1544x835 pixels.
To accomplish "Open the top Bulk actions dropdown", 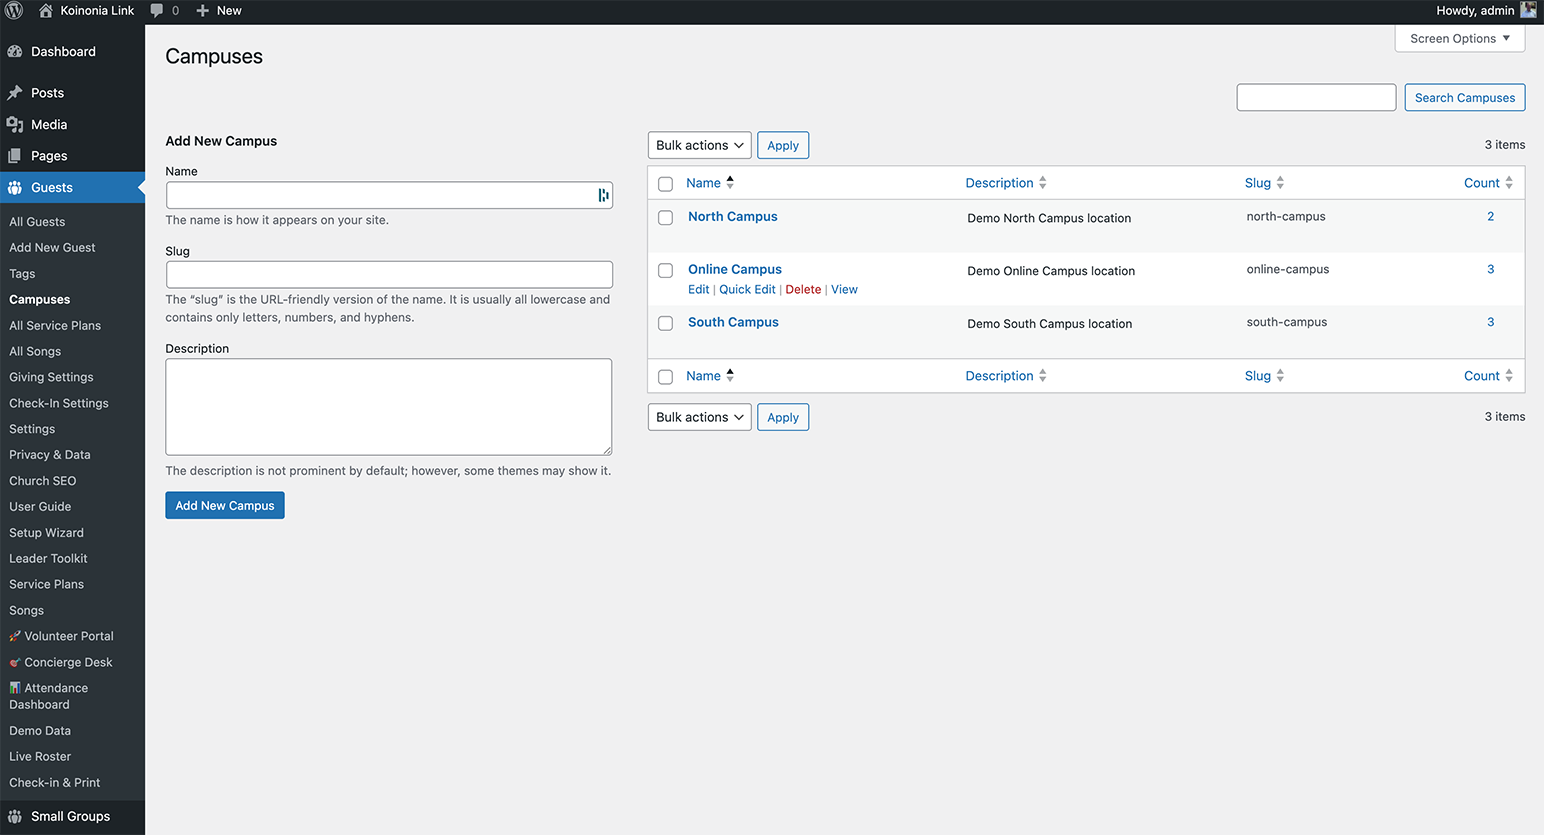I will coord(699,146).
